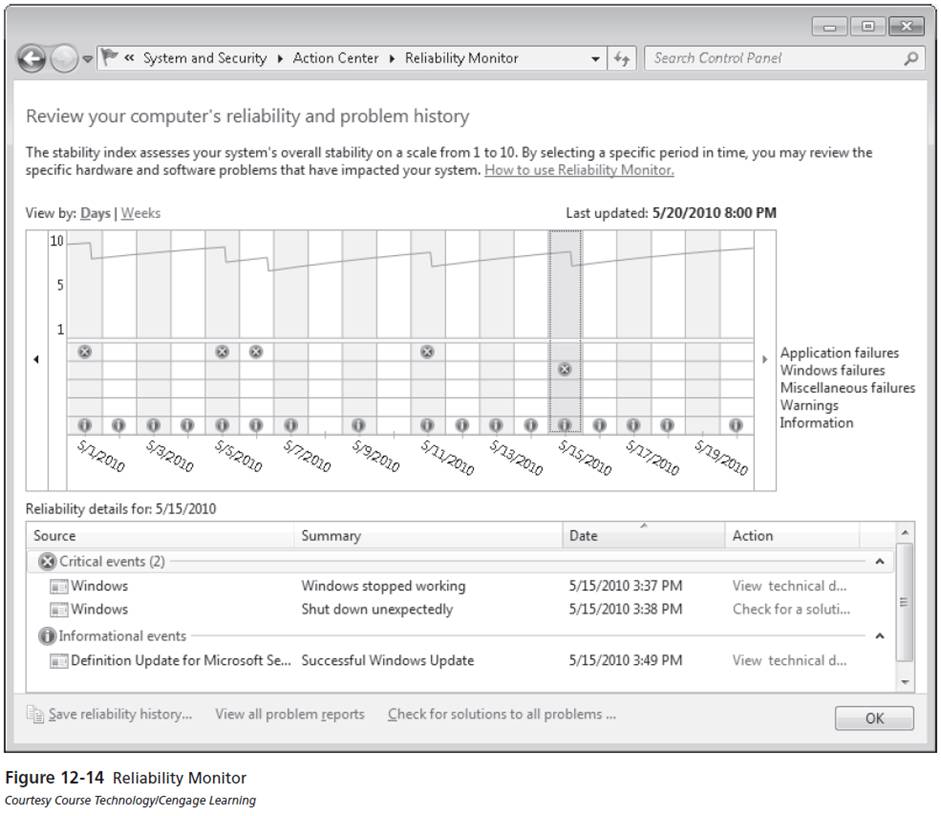Click the details list scrollbar thumb

click(904, 602)
